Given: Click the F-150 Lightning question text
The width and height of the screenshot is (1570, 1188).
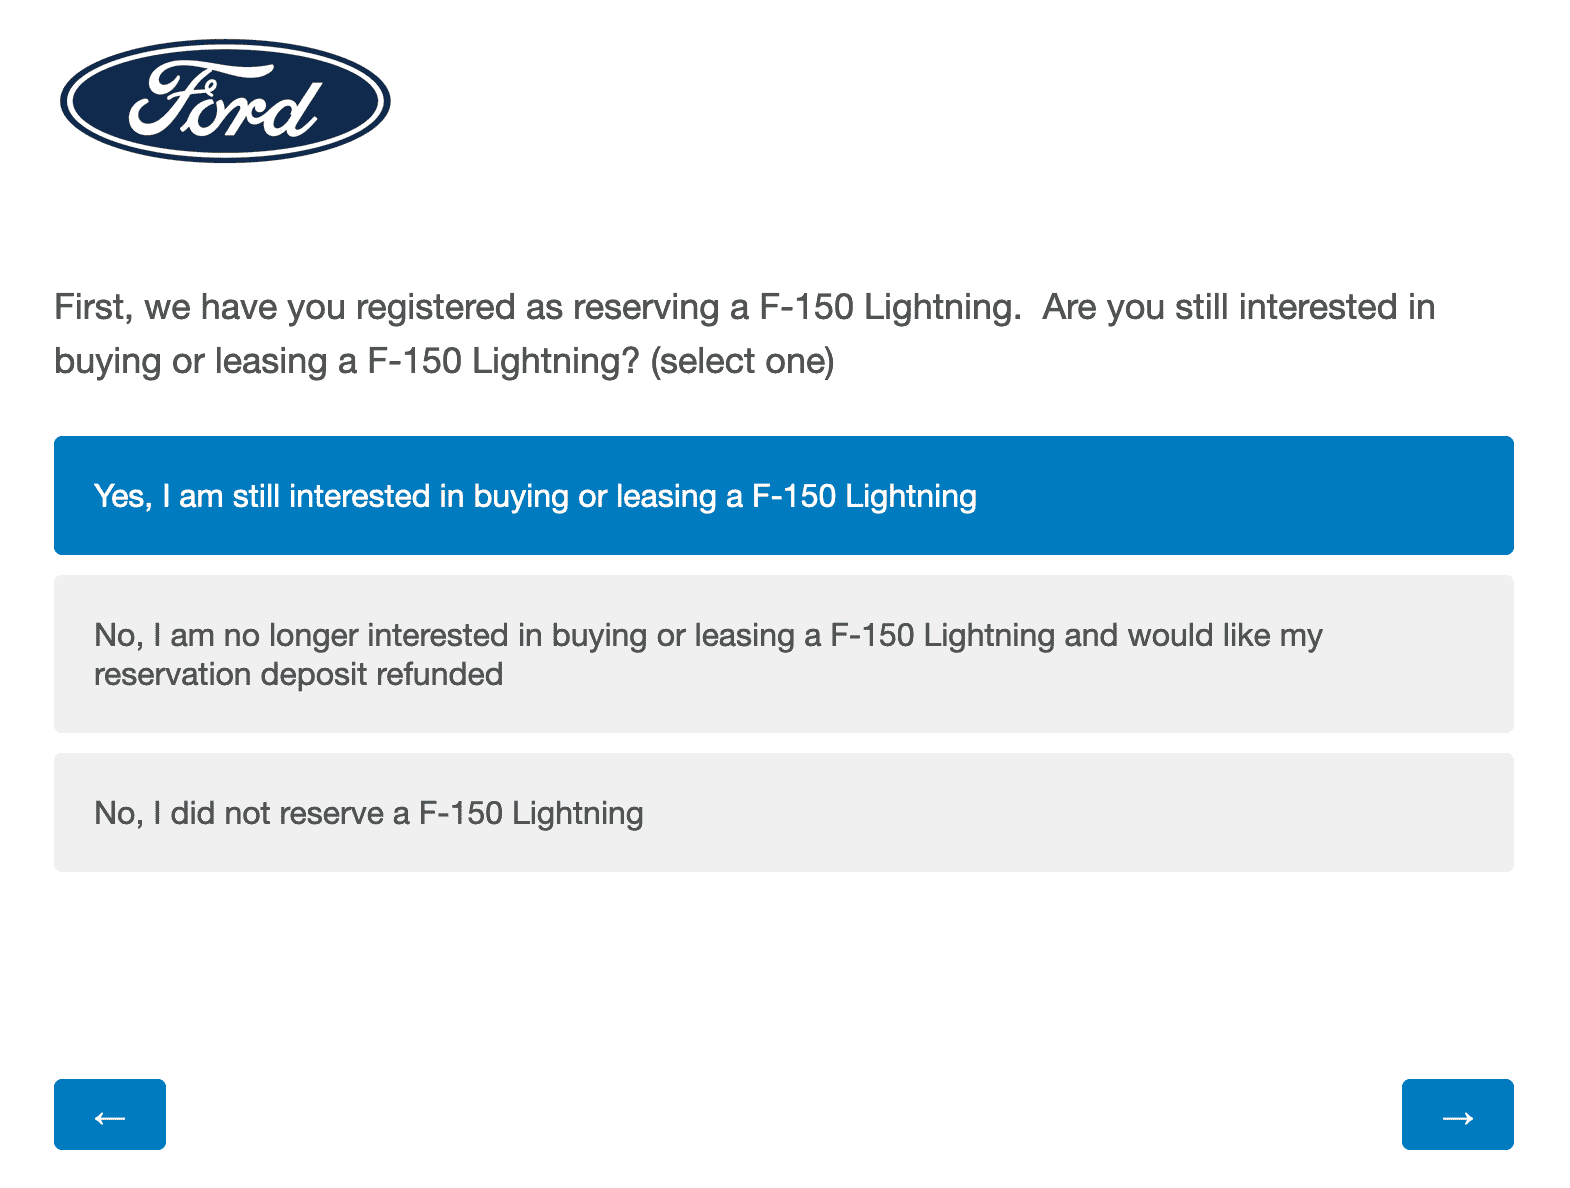Looking at the screenshot, I should pyautogui.click(x=744, y=308).
